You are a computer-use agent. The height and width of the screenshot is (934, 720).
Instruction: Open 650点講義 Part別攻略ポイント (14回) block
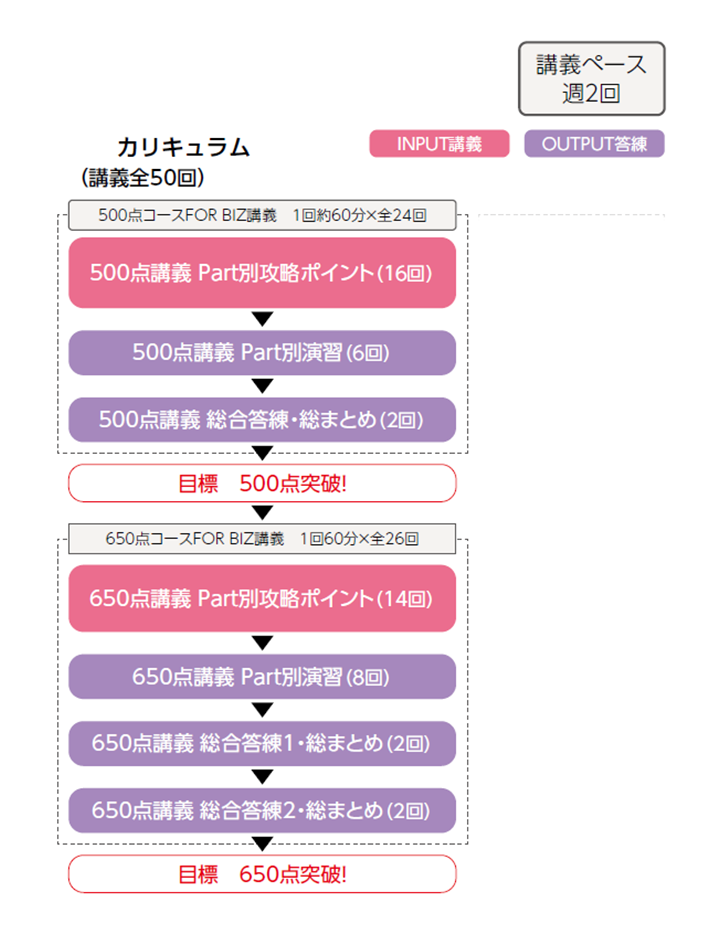click(262, 598)
